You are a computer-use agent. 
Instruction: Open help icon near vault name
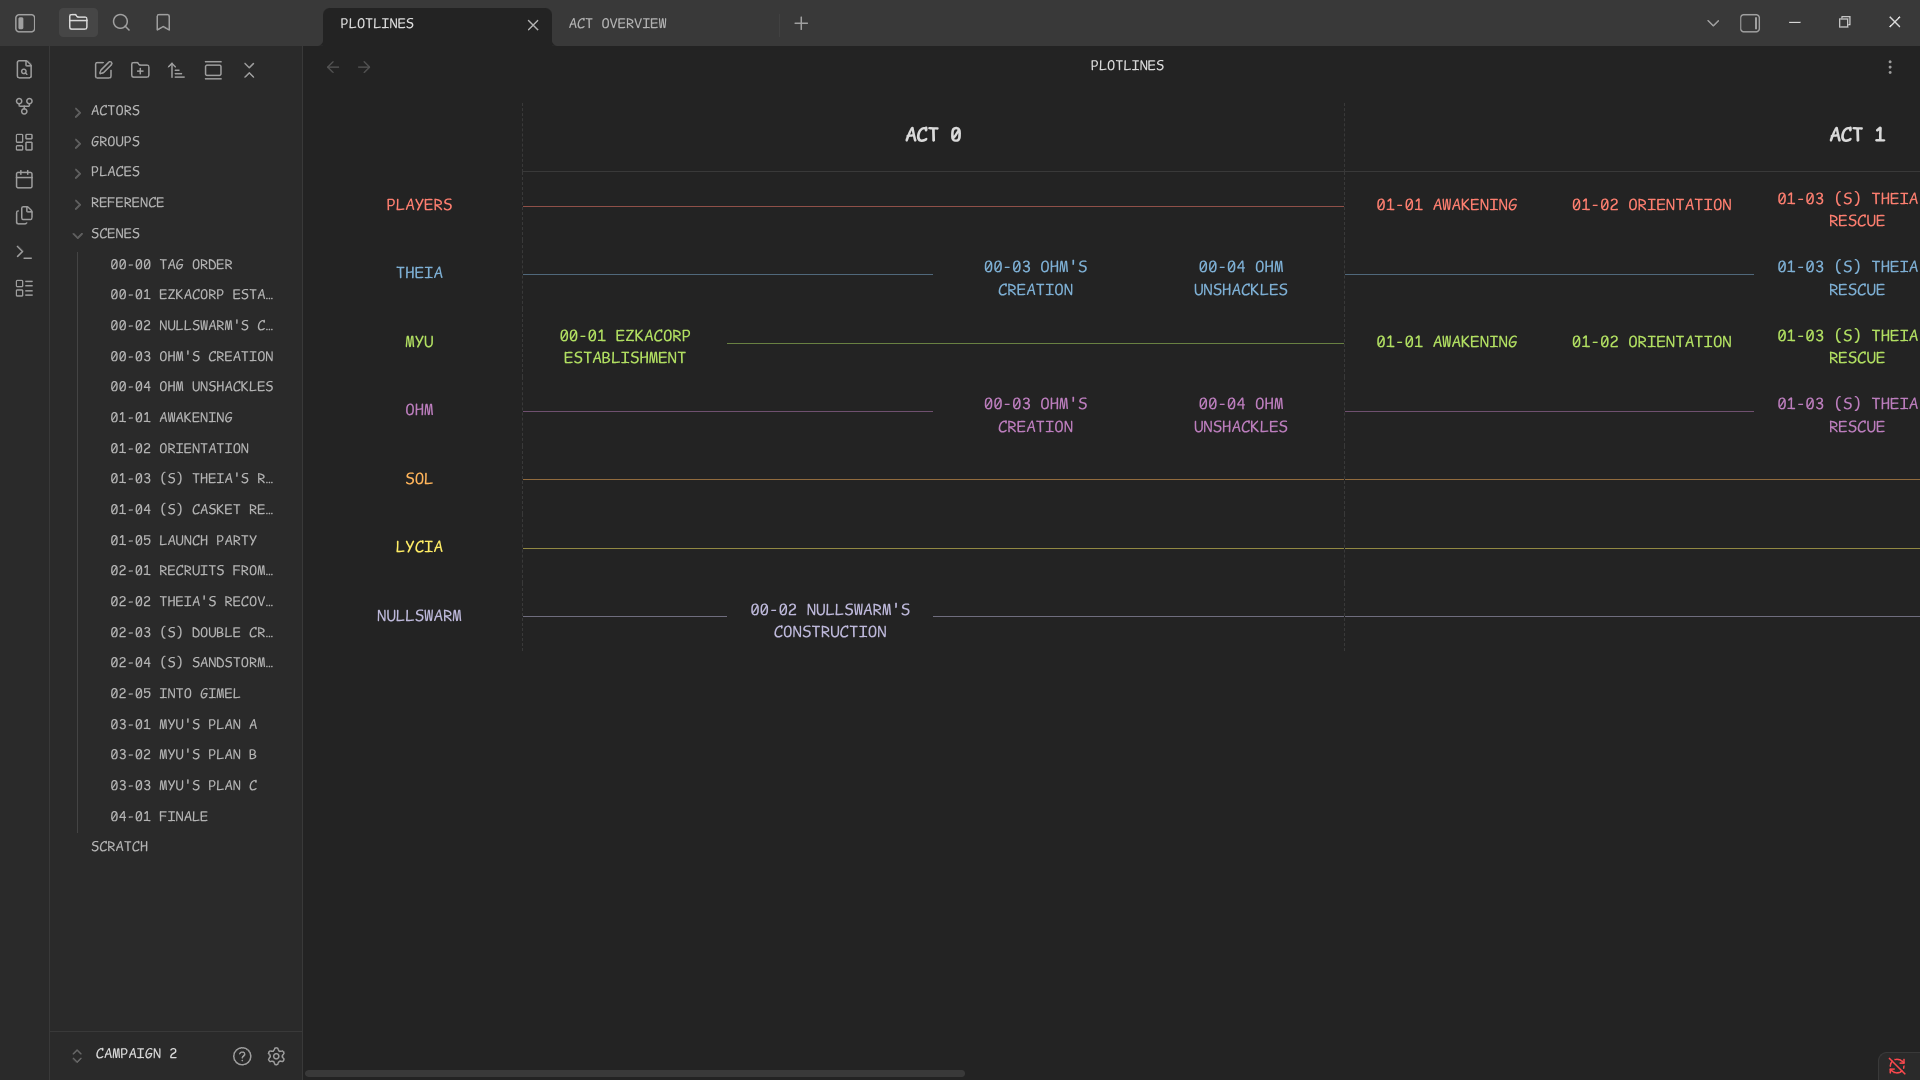(242, 1056)
